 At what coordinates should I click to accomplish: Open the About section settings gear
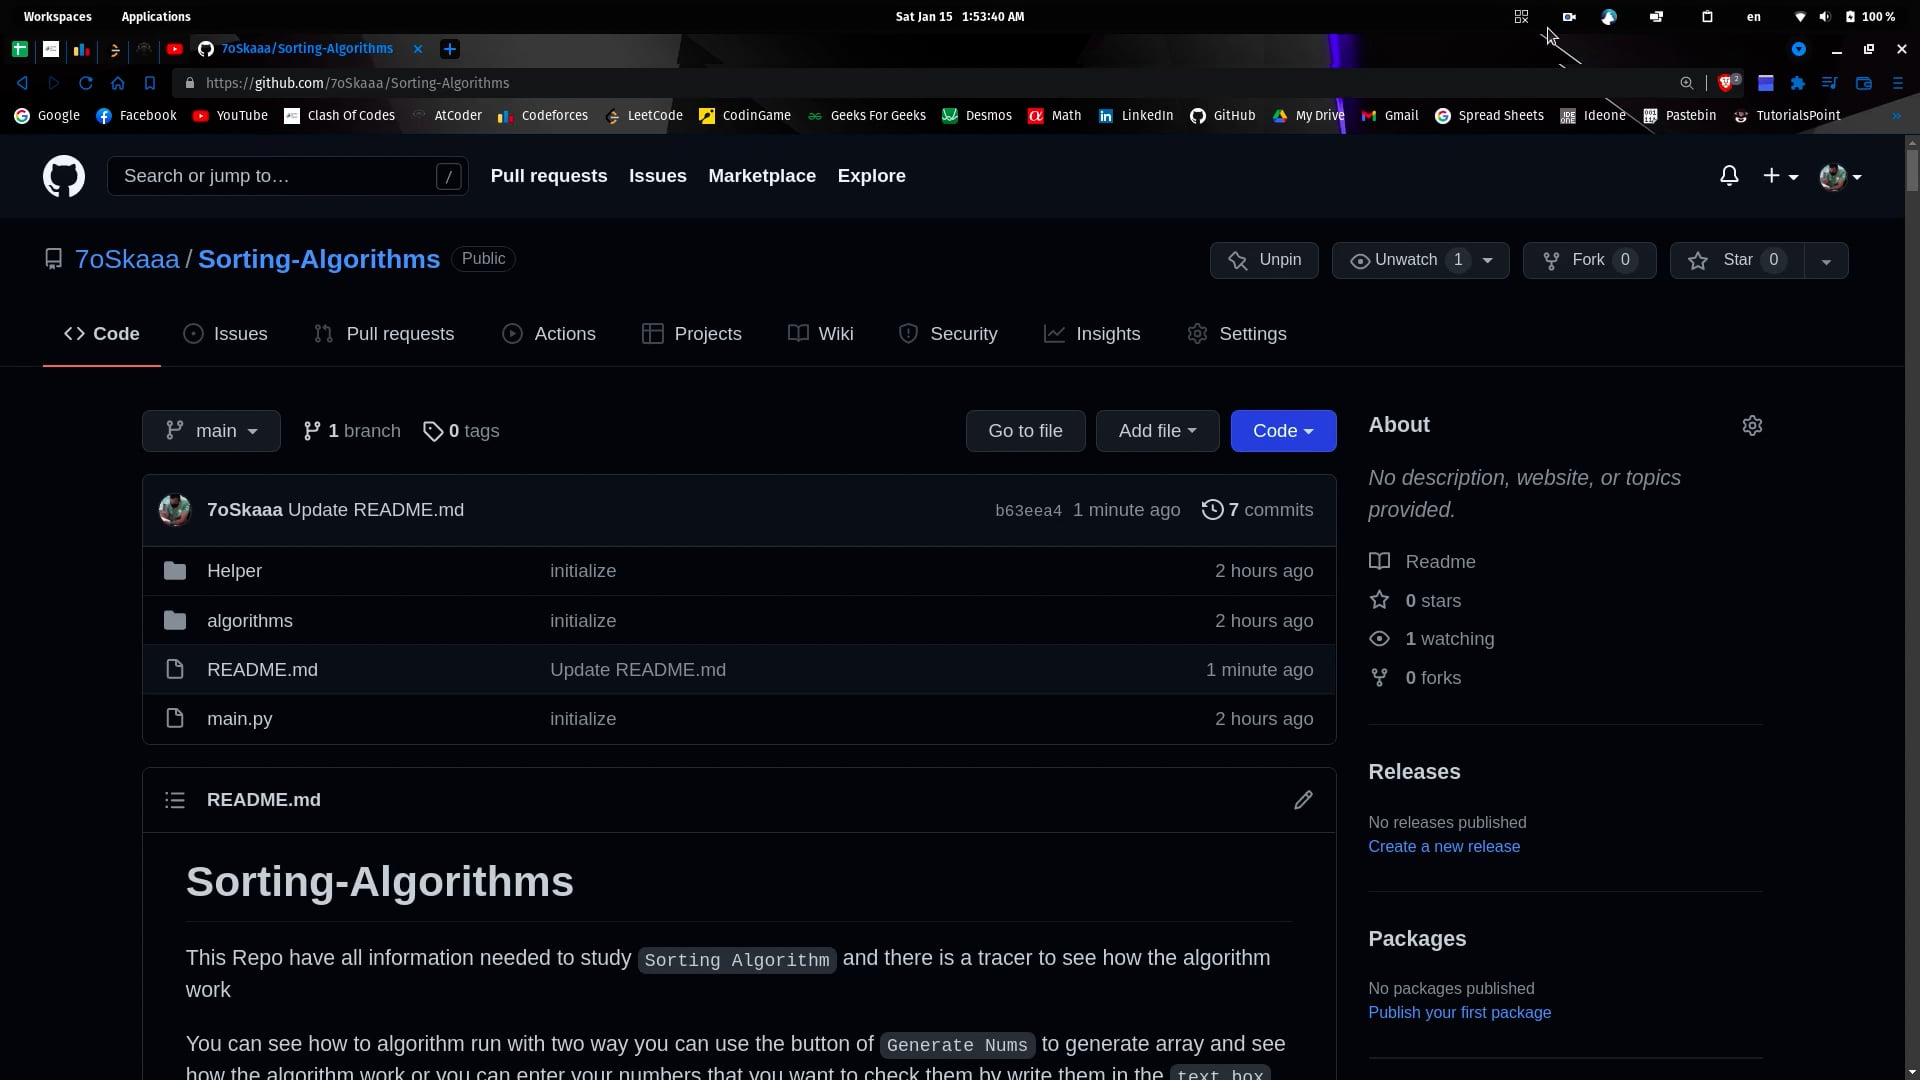pos(1752,425)
